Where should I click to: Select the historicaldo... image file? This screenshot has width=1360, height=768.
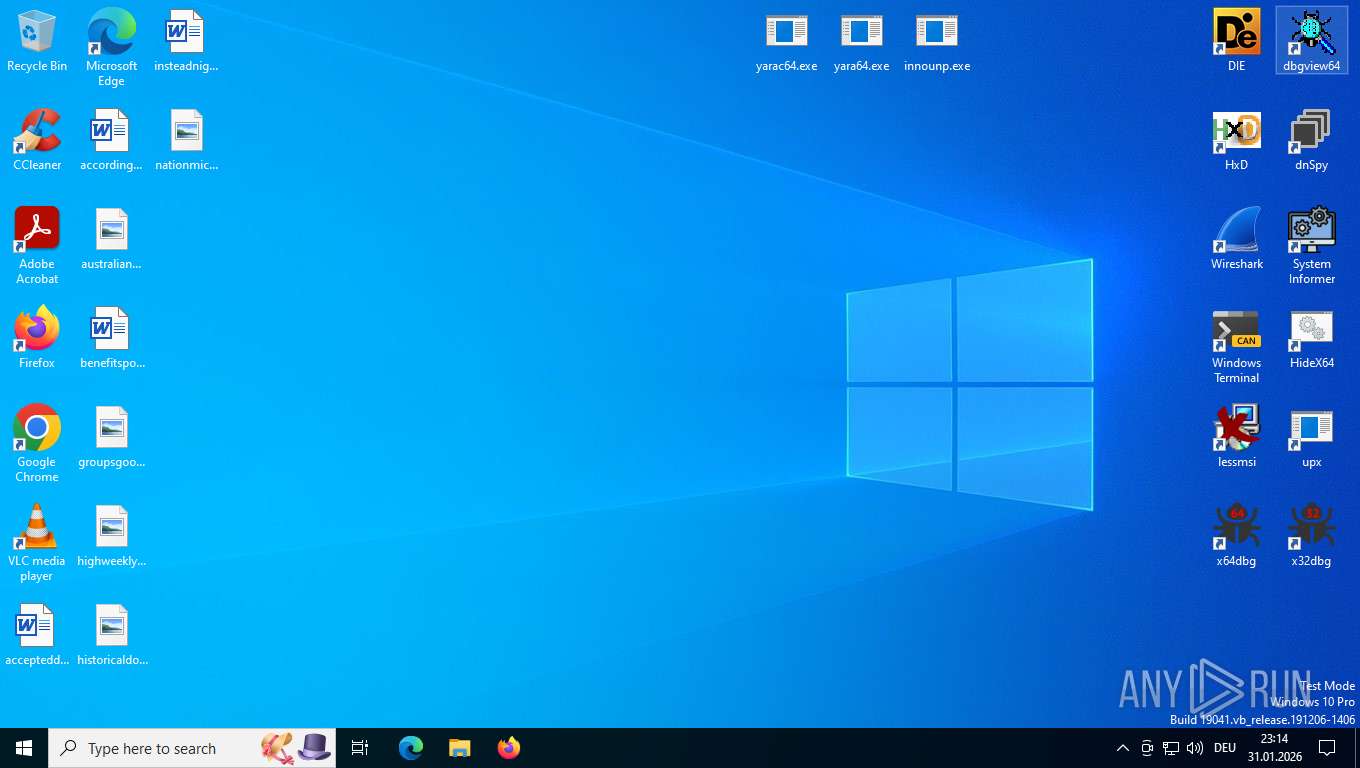point(111,635)
